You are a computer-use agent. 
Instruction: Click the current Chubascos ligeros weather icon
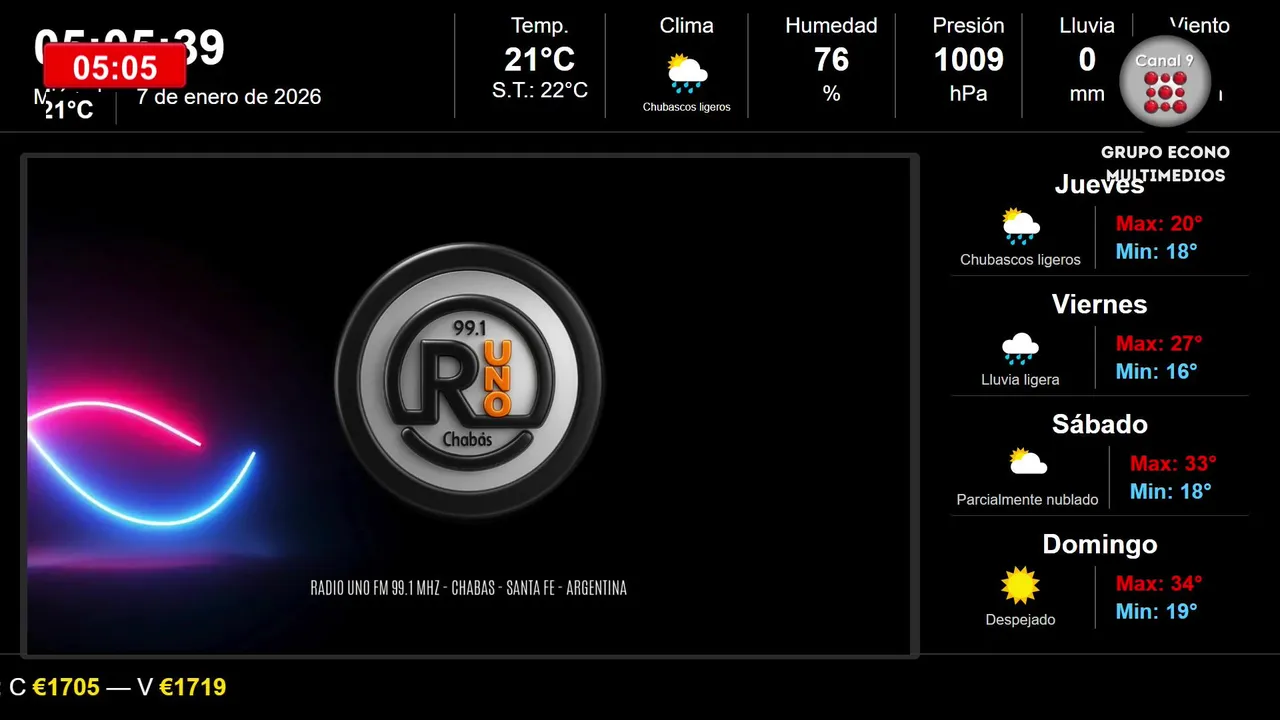686,73
